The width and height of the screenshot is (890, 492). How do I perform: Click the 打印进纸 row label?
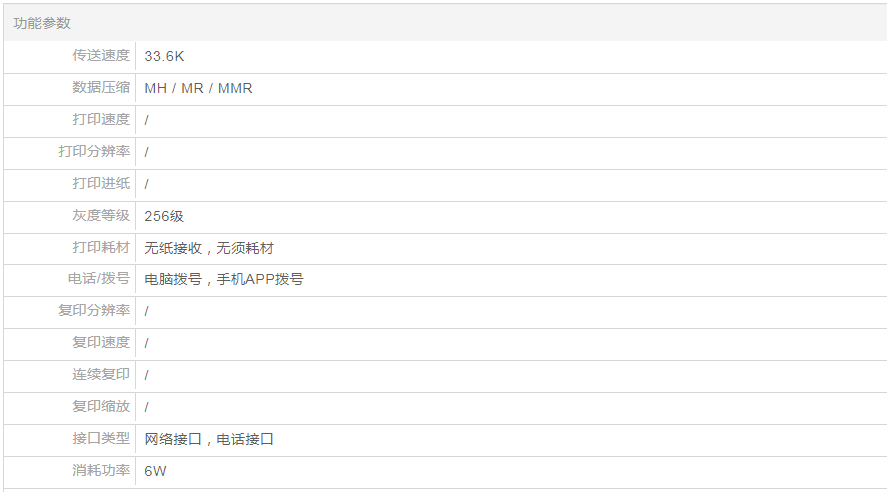pyautogui.click(x=100, y=184)
